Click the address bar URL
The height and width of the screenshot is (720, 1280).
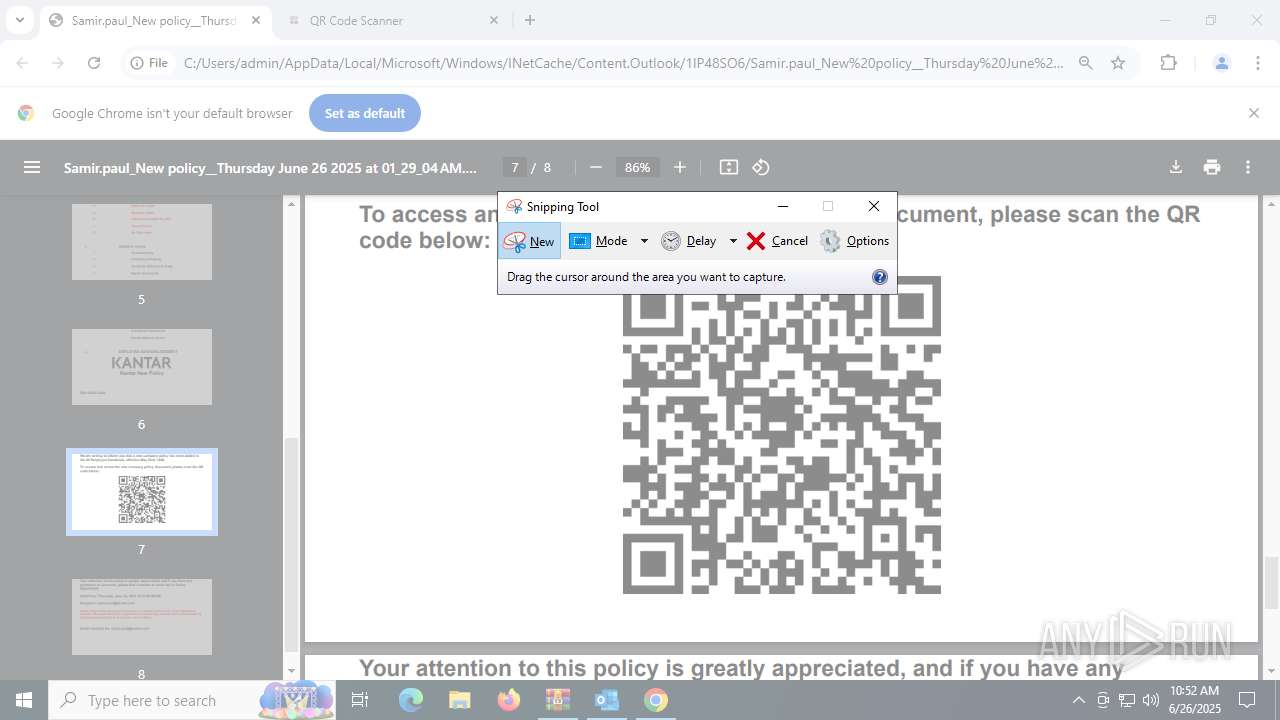(x=624, y=63)
